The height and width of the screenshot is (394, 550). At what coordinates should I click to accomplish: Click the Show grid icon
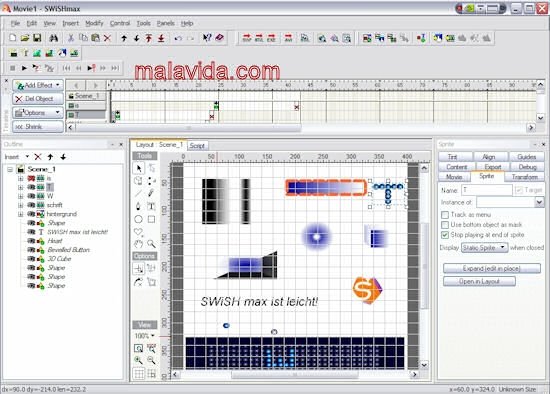point(139,374)
